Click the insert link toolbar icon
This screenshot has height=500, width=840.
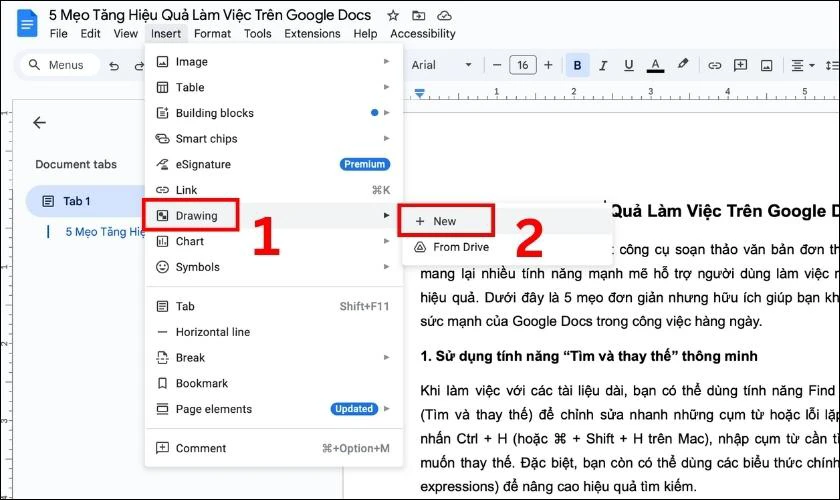714,65
